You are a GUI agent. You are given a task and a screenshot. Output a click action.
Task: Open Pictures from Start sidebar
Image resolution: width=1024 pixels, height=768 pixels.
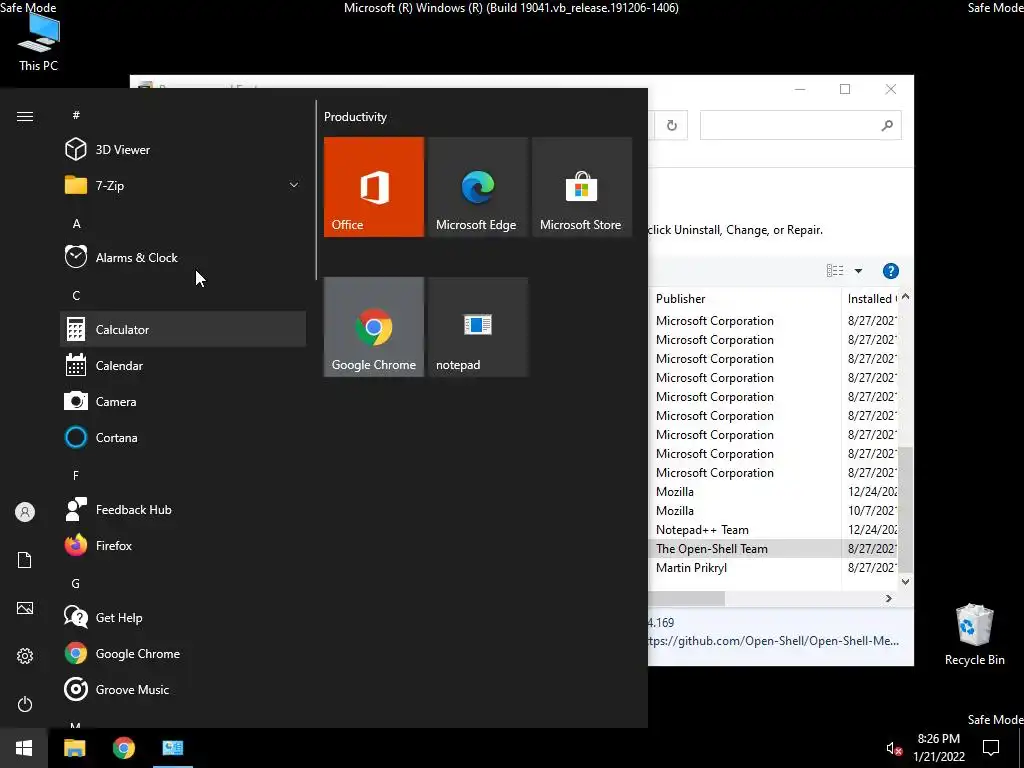pos(25,608)
